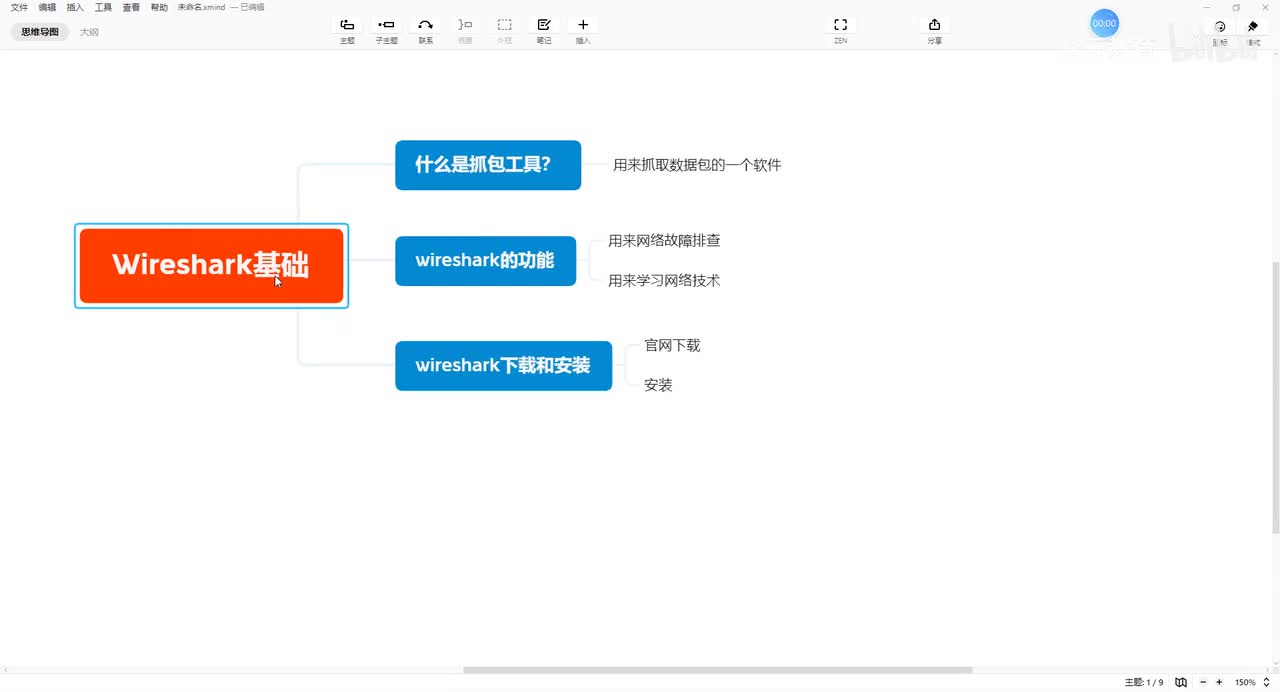Screen dimensions: 1280x692
Task: Open the Edit (编辑) menu
Action: tap(47, 7)
